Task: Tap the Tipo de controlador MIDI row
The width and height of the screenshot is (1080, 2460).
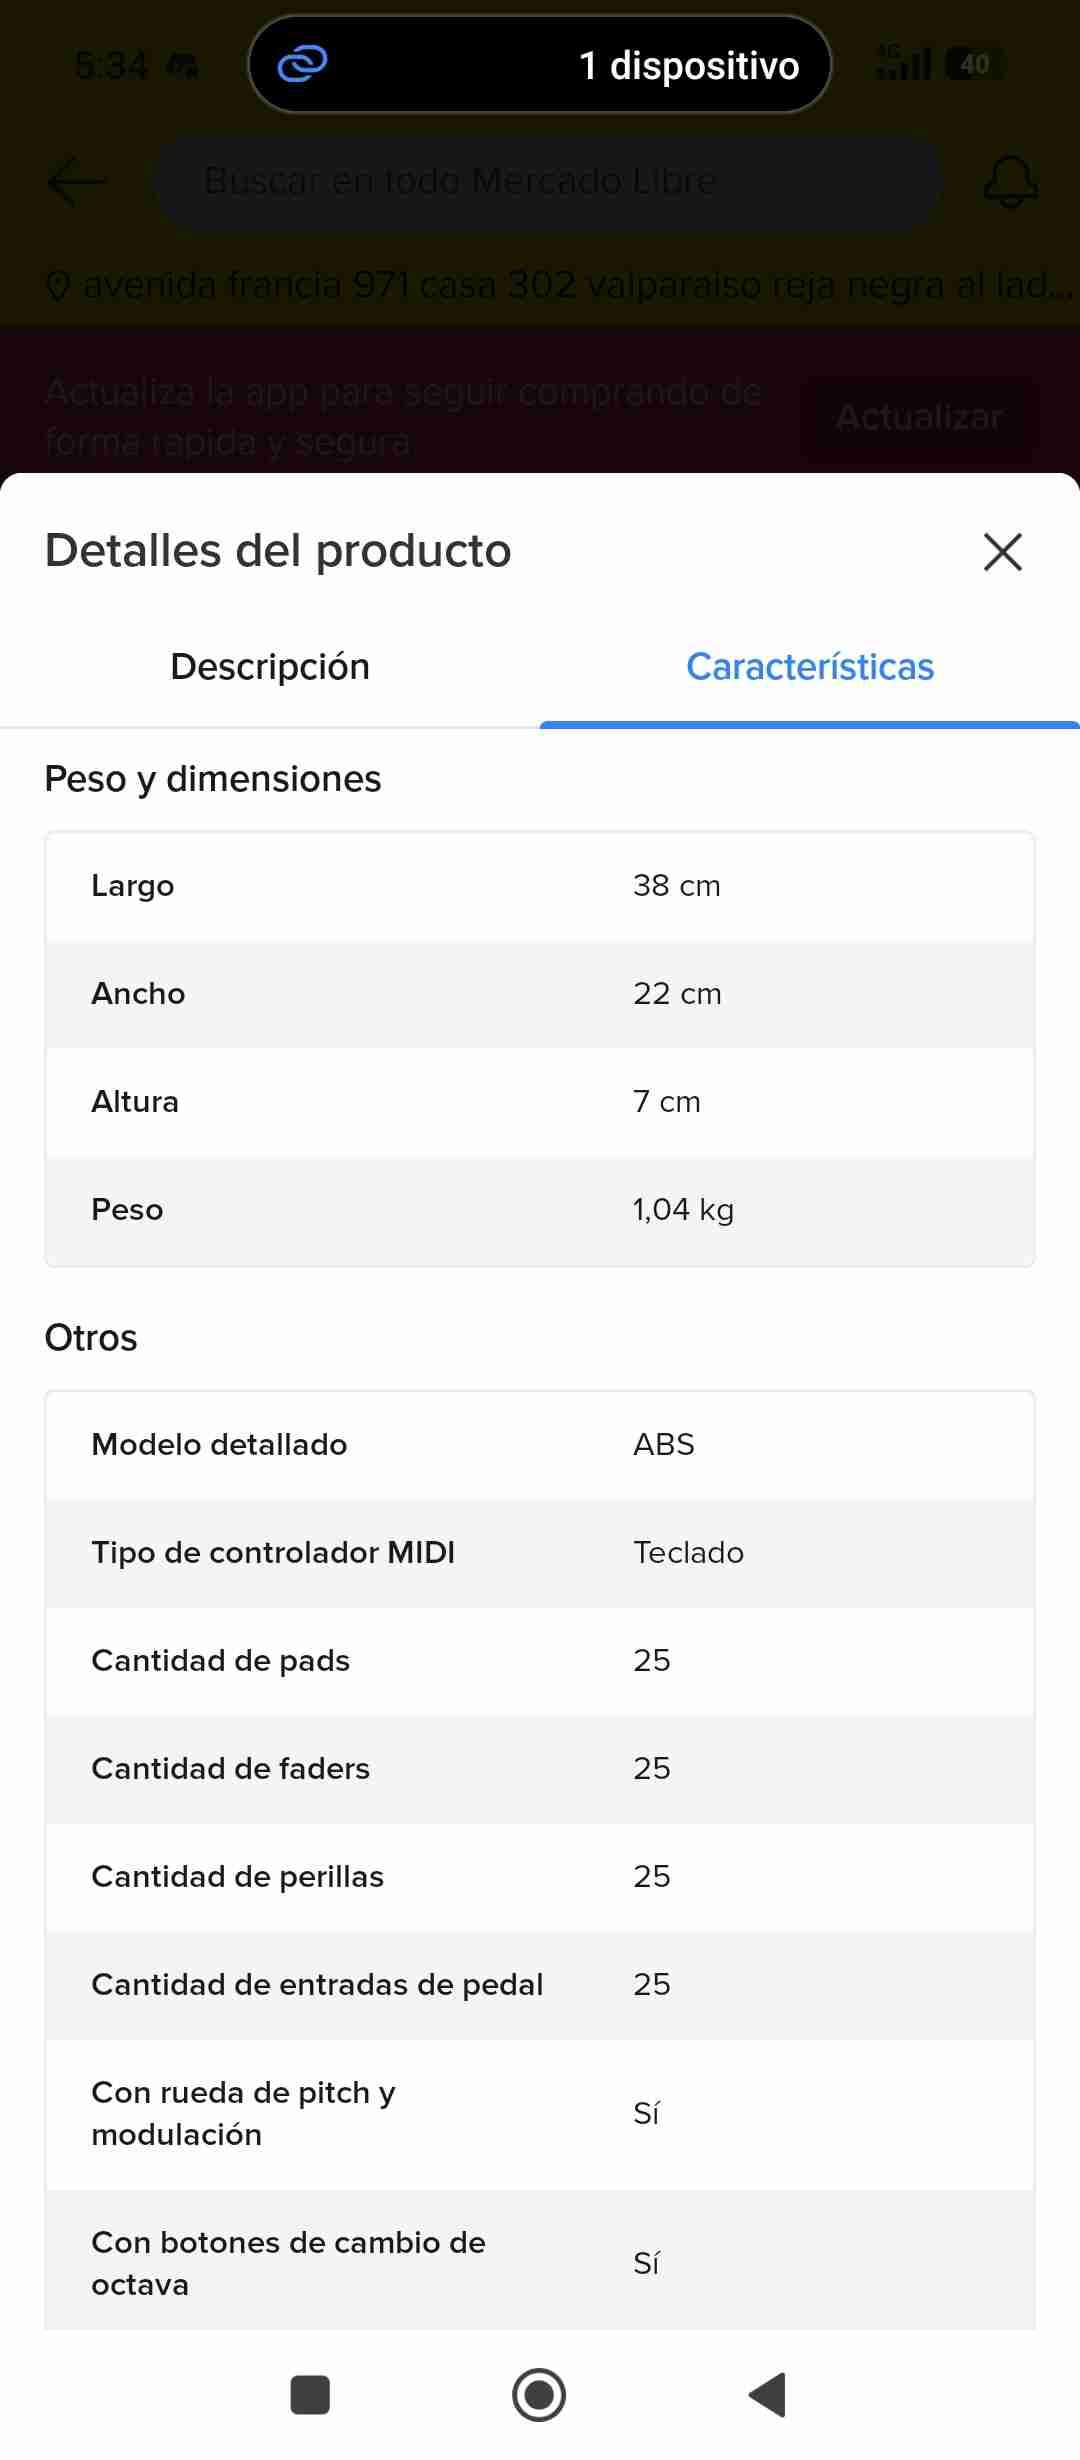Action: click(x=540, y=1553)
